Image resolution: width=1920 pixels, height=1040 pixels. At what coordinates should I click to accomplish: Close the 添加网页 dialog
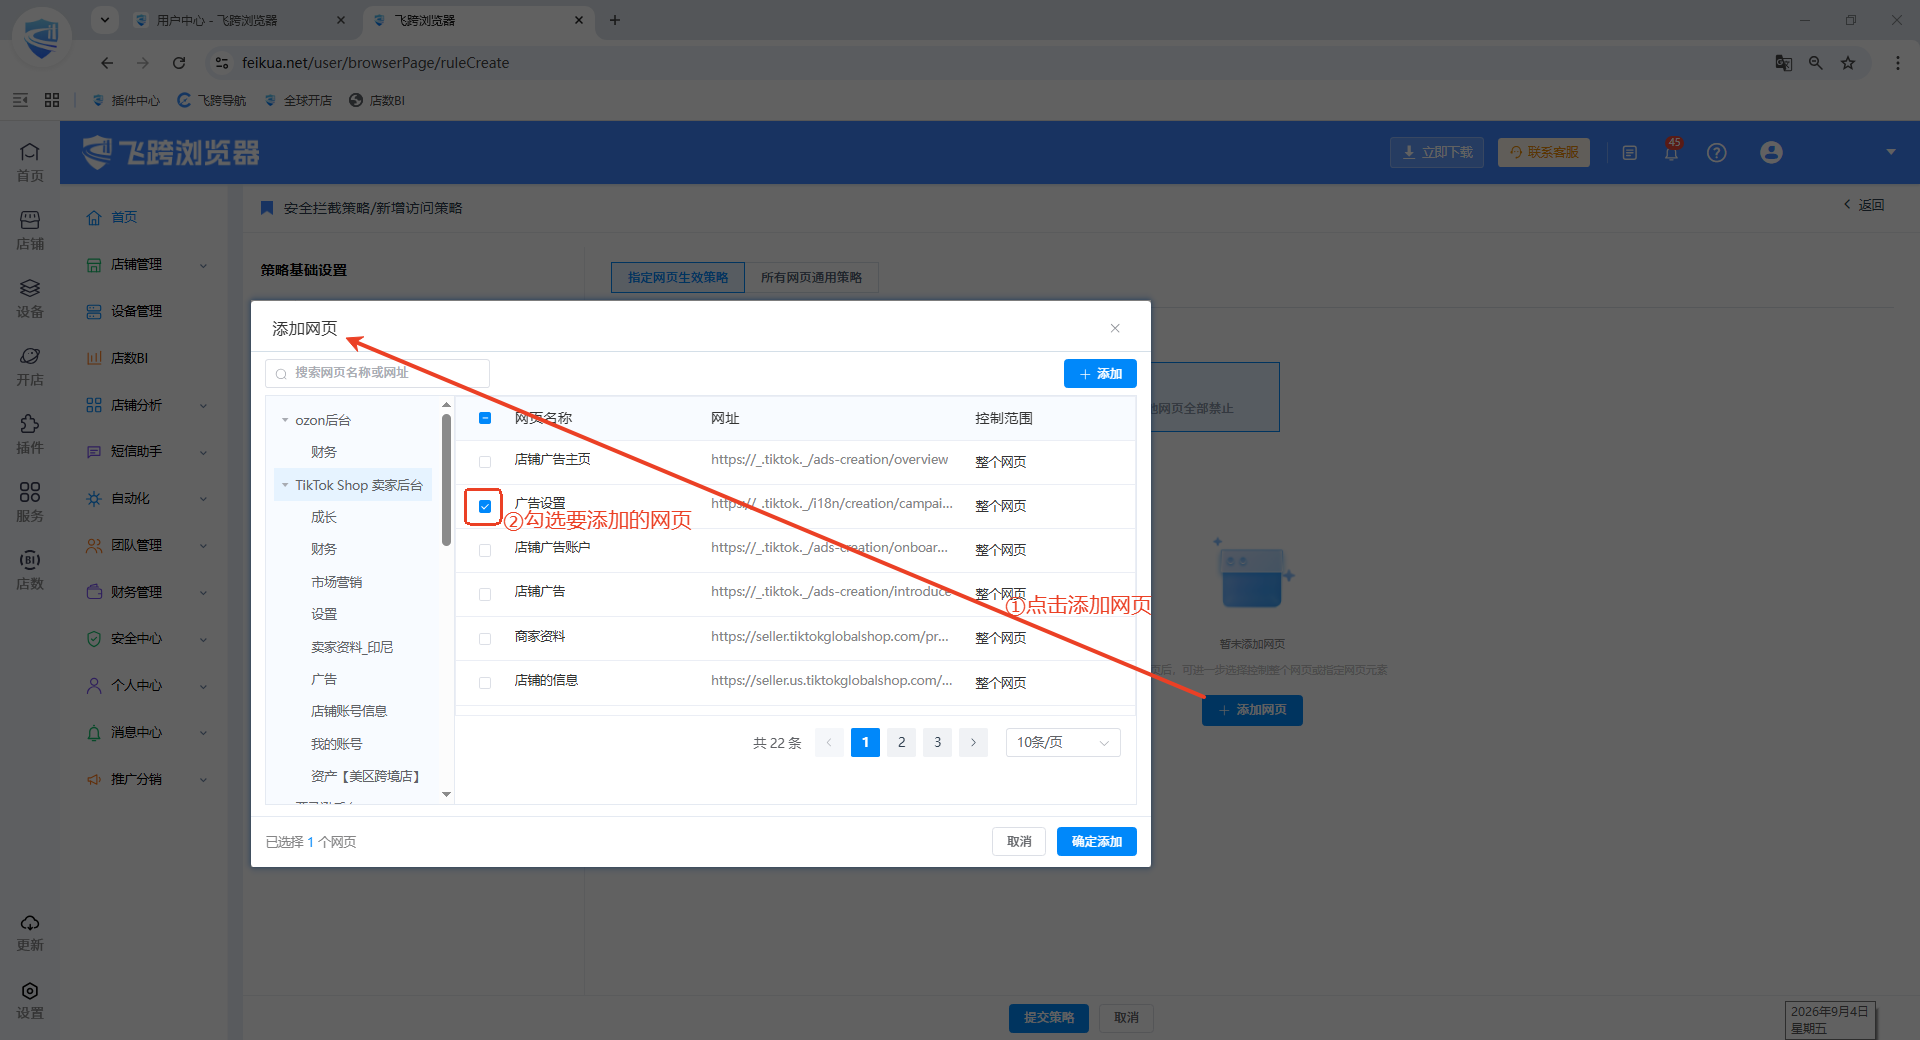pyautogui.click(x=1115, y=328)
